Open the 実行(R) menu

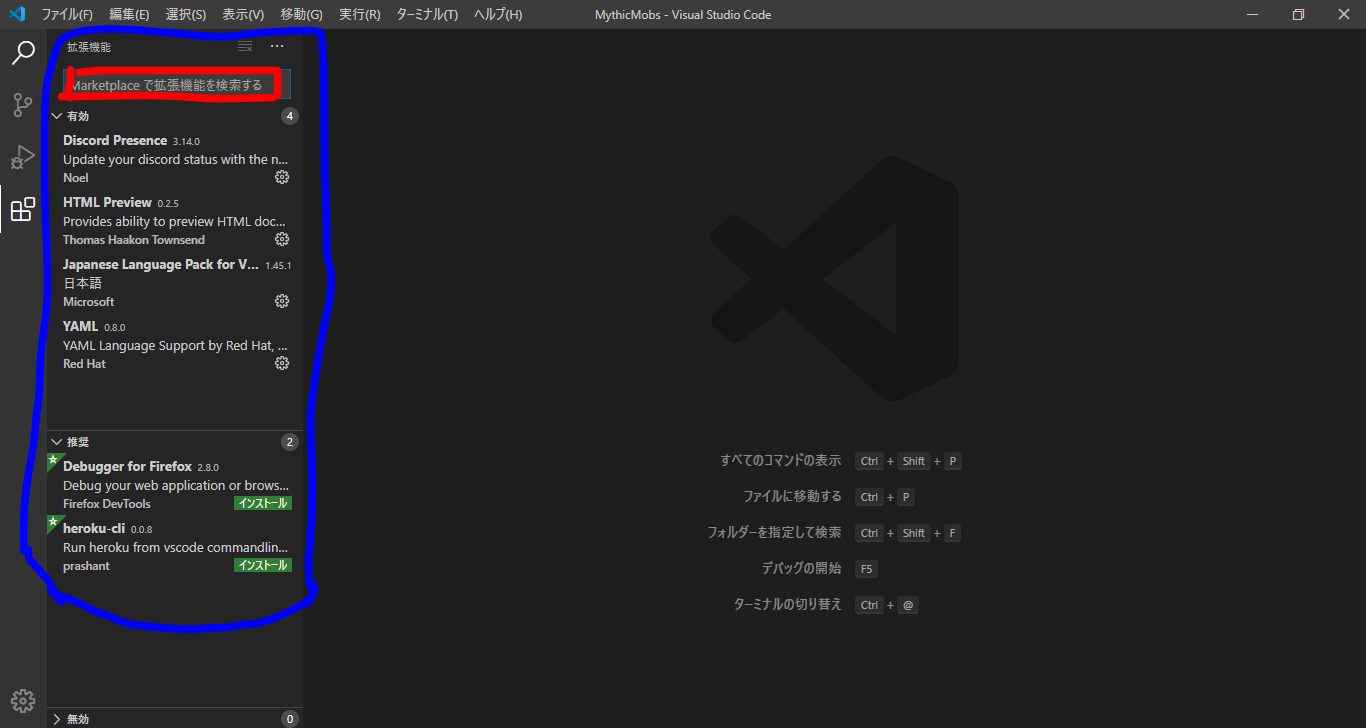point(360,14)
